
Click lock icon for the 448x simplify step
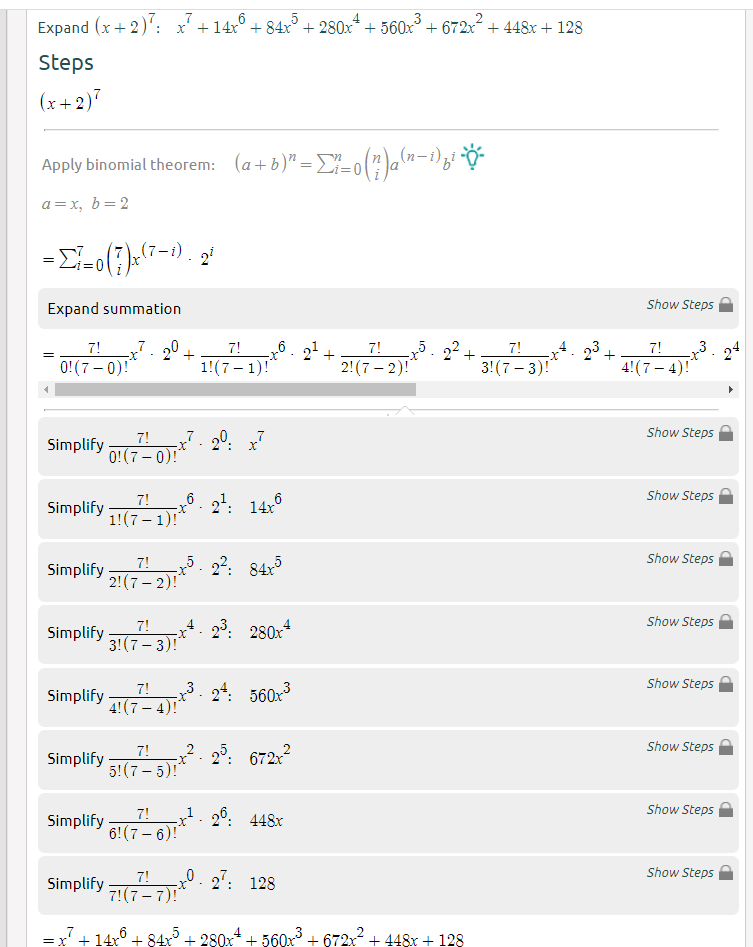click(726, 809)
